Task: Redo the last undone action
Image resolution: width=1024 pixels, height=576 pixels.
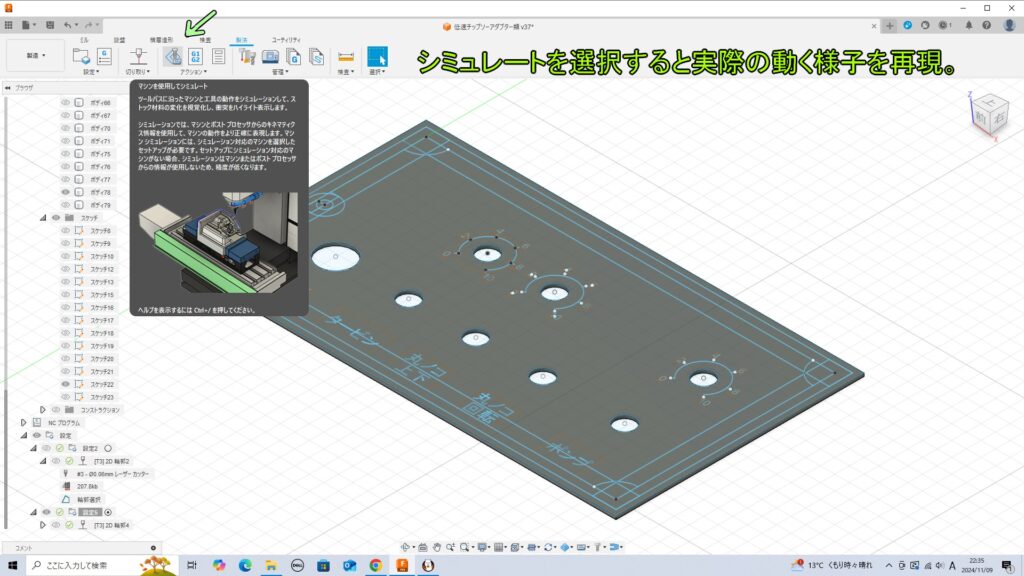Action: [x=88, y=25]
